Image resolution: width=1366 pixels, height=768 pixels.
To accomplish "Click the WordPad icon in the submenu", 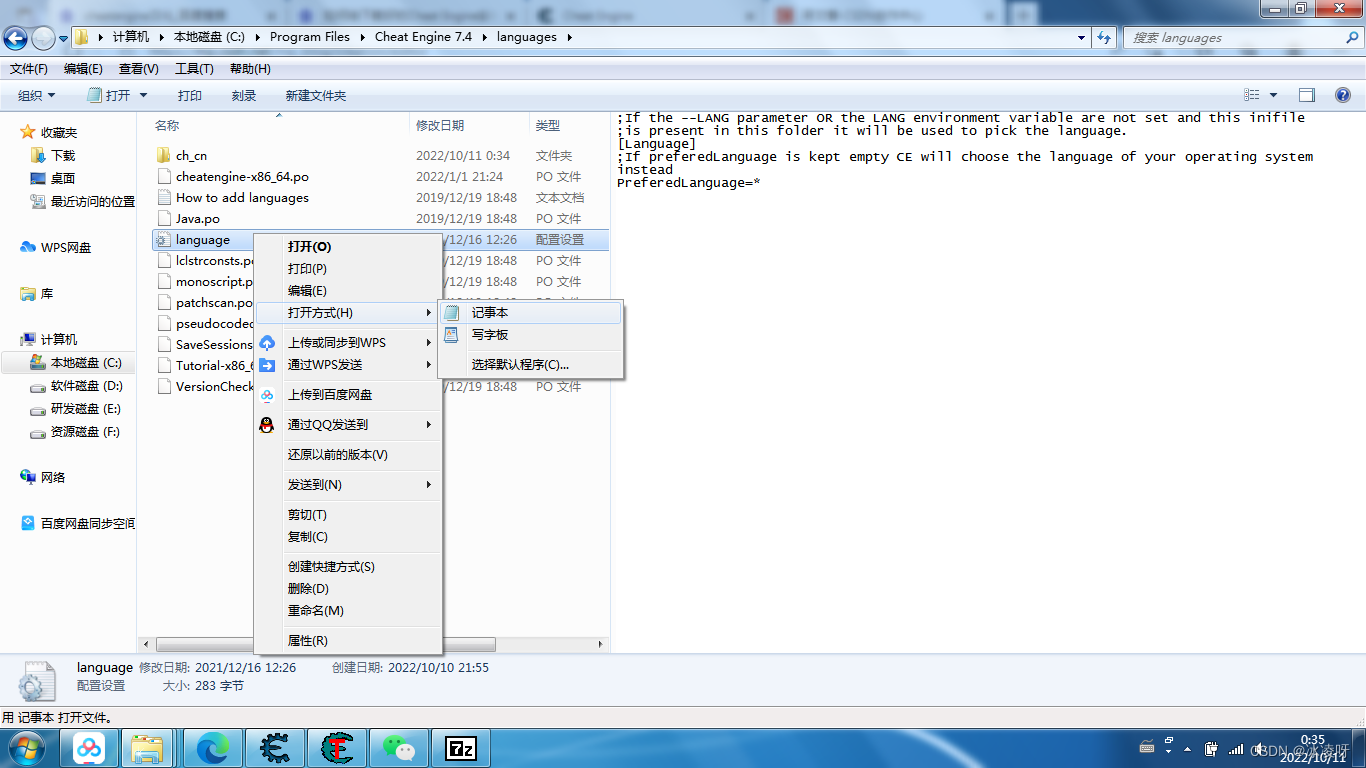I will coord(452,335).
